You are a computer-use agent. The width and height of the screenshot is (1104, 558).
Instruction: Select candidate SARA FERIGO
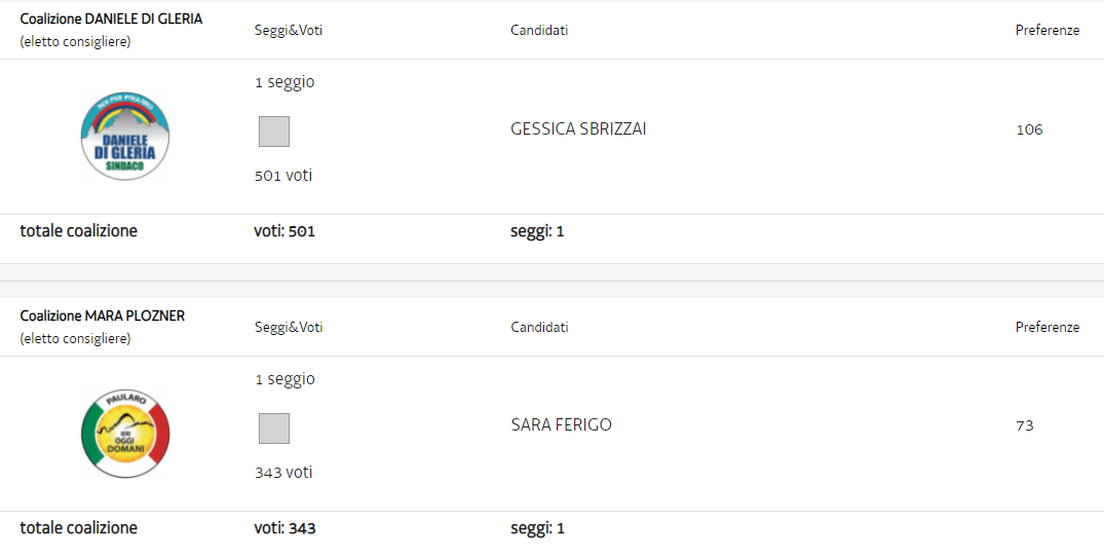[561, 425]
